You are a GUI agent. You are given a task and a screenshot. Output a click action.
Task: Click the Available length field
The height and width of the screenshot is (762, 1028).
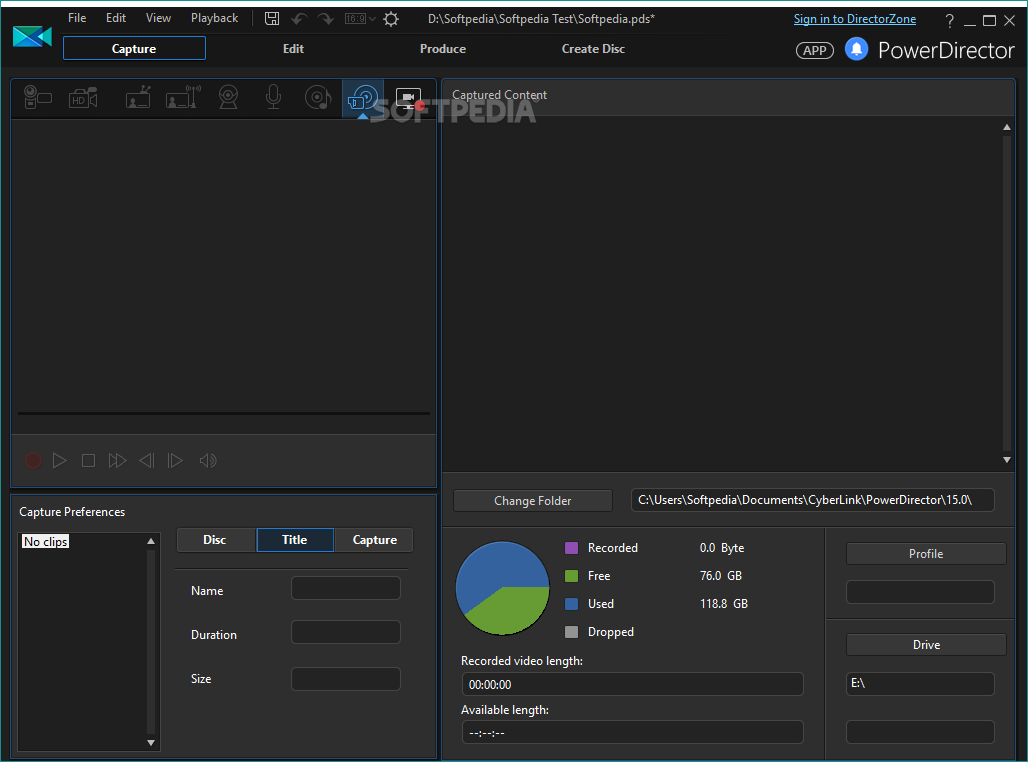(633, 732)
